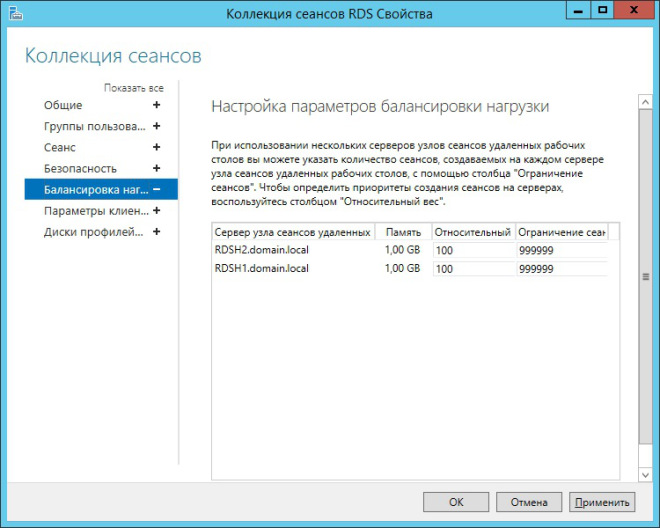Click the Применить button
Image resolution: width=660 pixels, height=528 pixels.
(x=601, y=502)
